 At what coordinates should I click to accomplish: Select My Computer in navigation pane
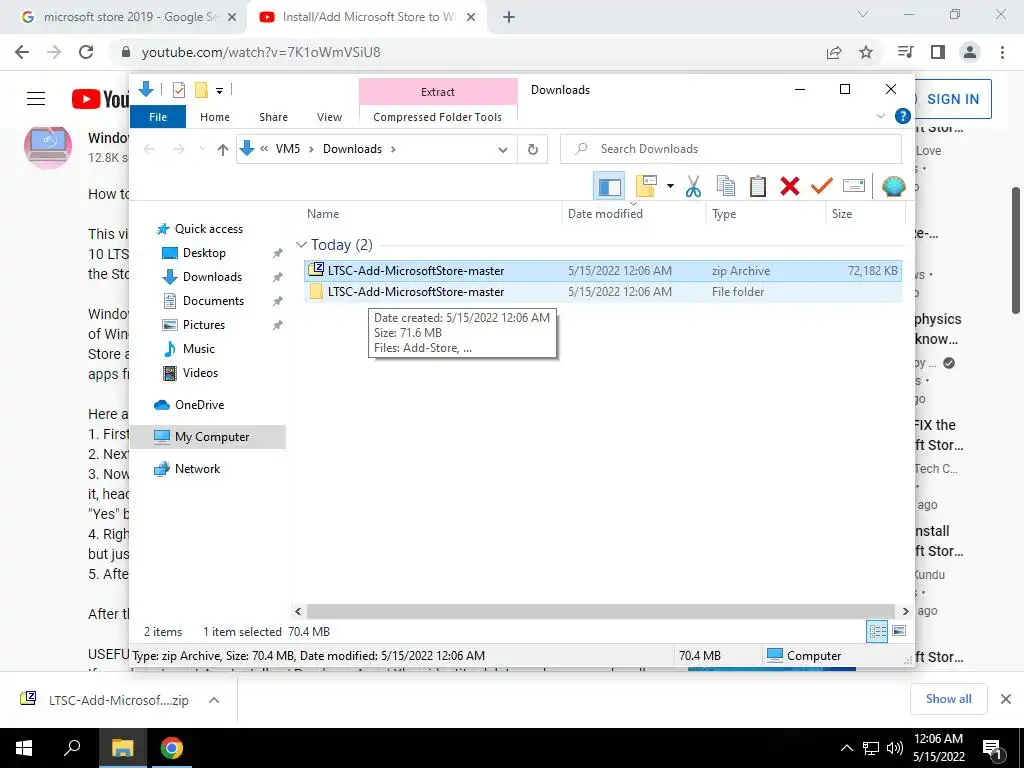[208, 437]
